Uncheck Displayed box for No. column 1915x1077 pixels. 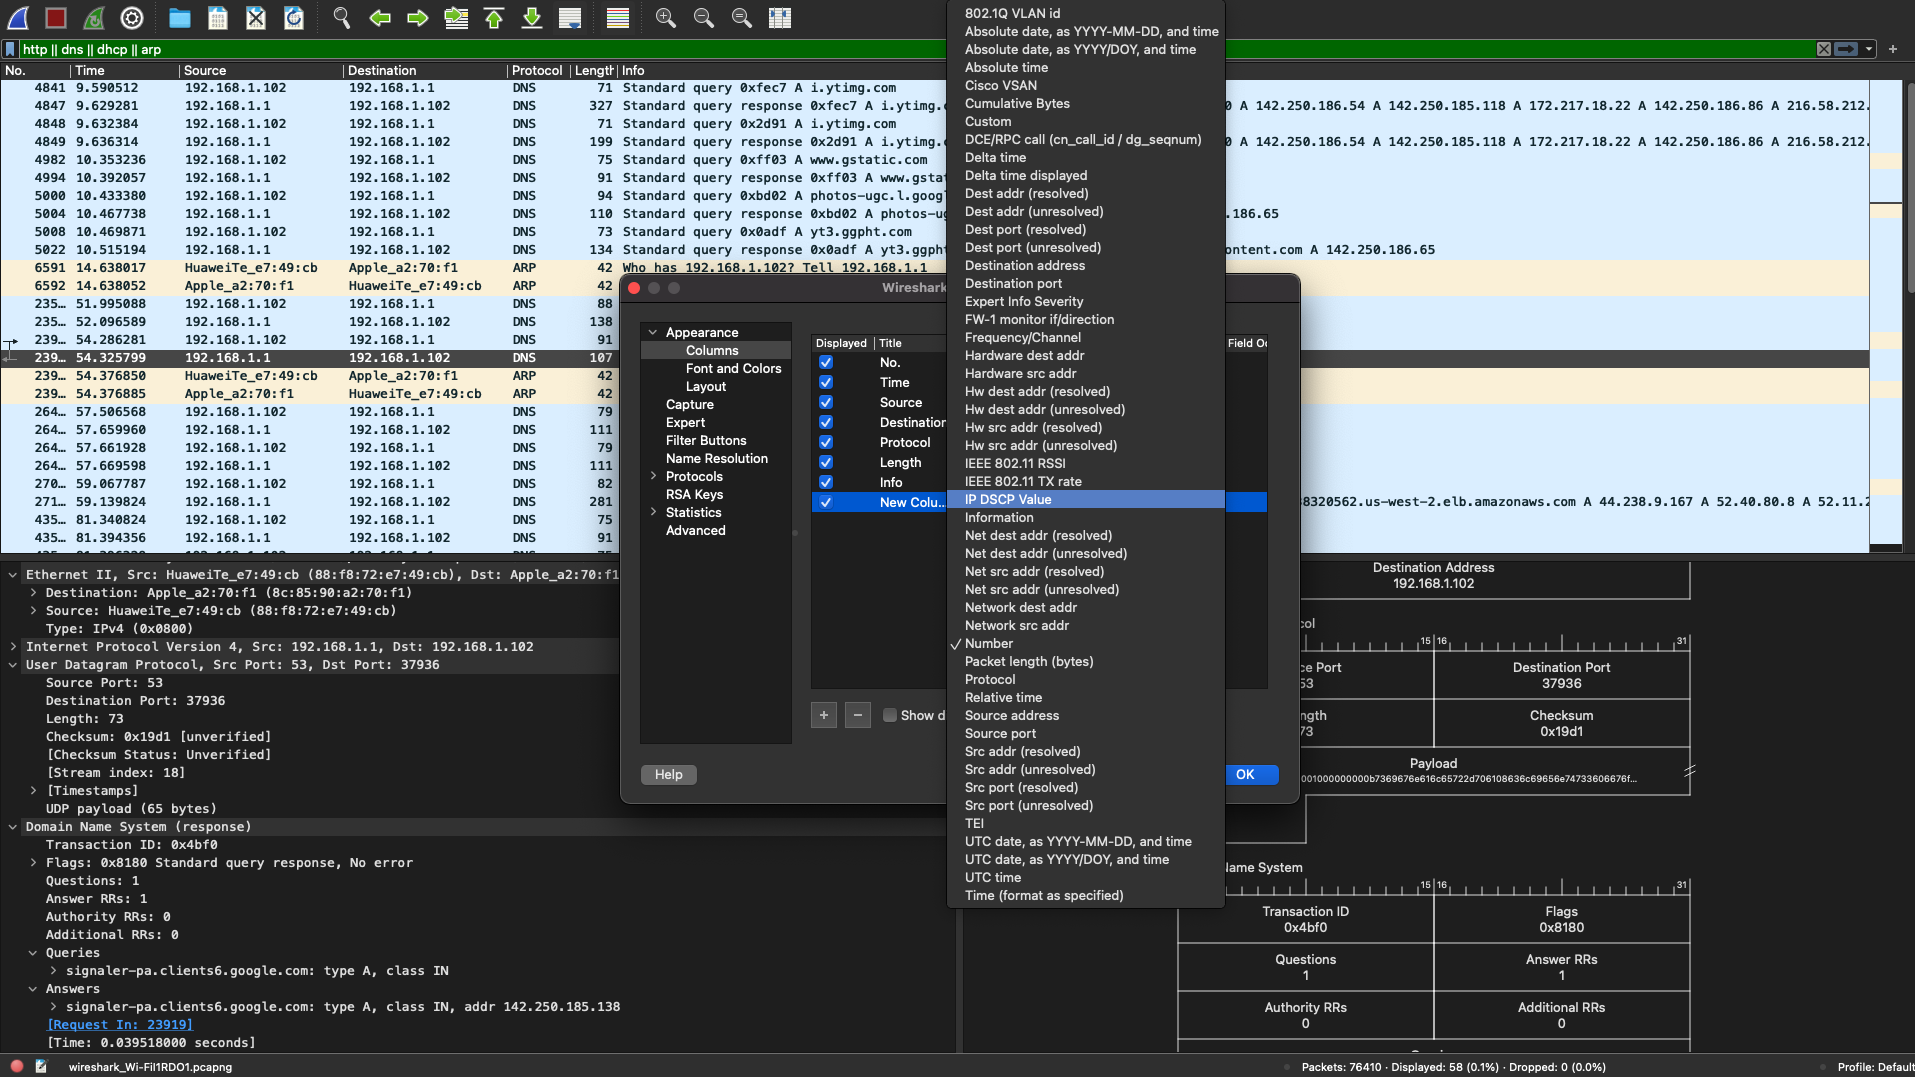point(826,362)
